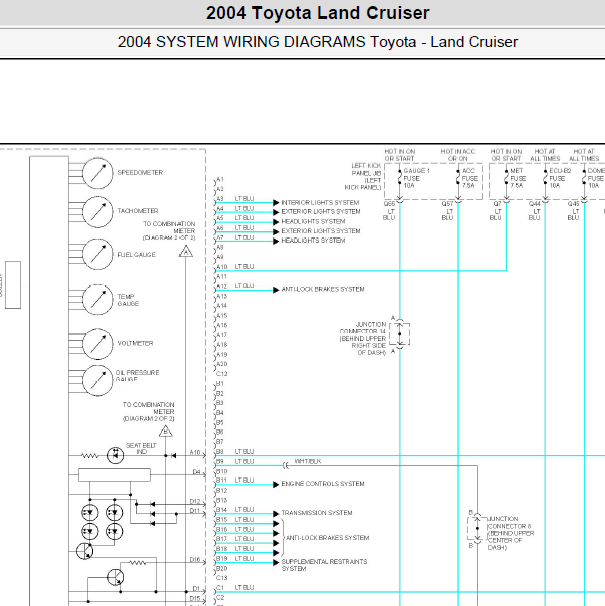Screen dimensions: 605x606
Task: Select HEADLIGHTS SYSTEM on the A5 wire
Action: tap(313, 221)
